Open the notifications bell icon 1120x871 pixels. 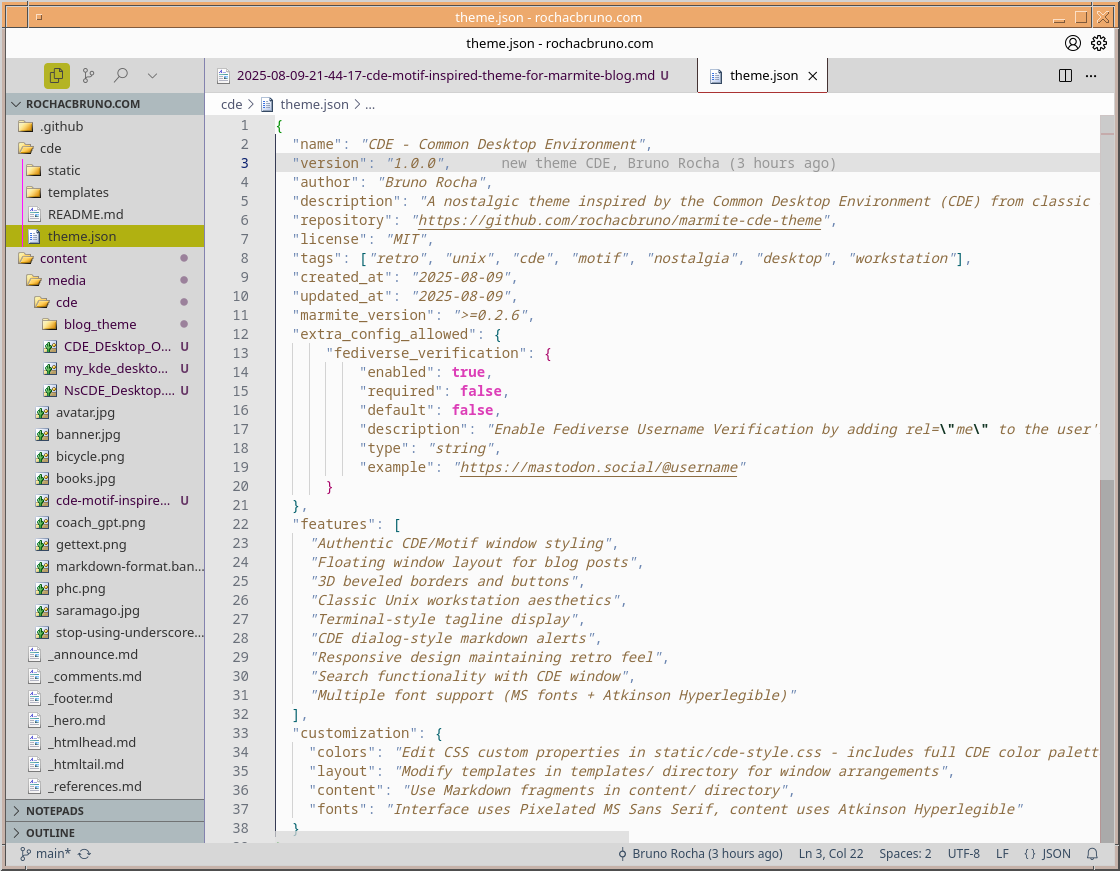point(1092,854)
